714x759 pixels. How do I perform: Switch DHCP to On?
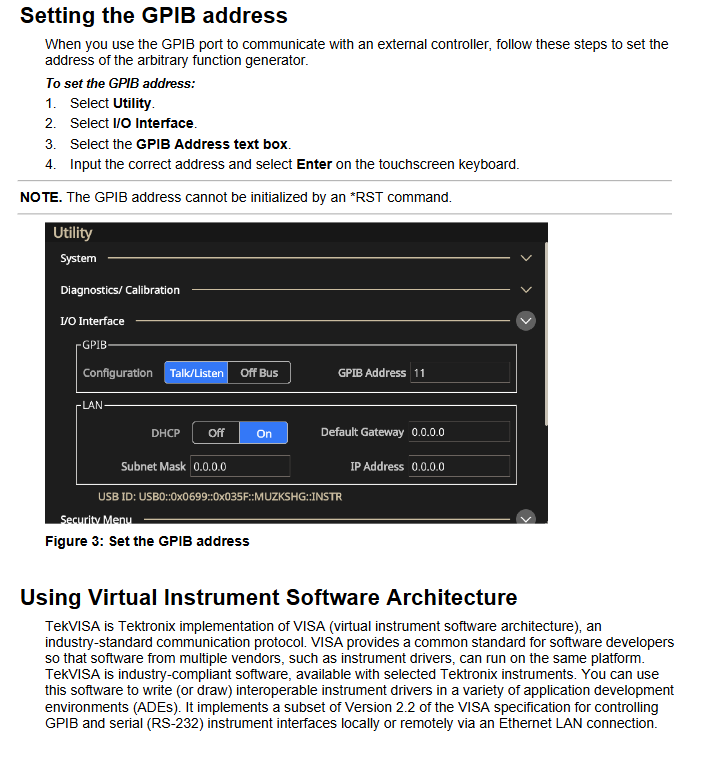coord(264,433)
